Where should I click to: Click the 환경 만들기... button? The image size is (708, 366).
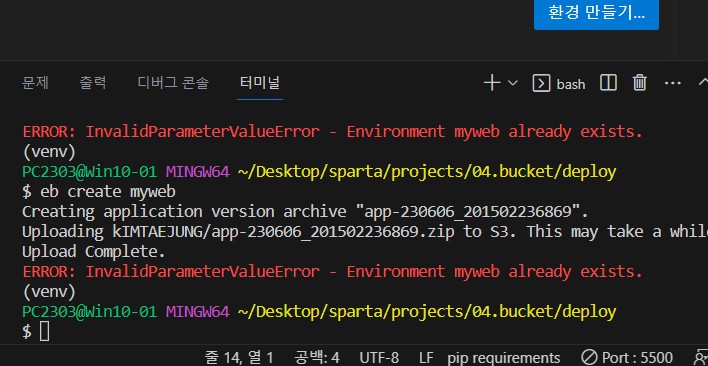[x=596, y=13]
